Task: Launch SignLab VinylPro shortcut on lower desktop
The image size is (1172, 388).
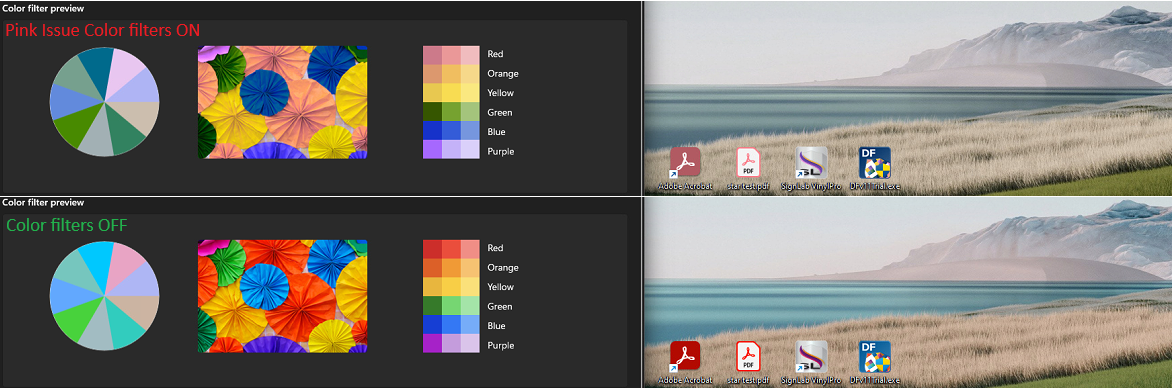Action: (811, 362)
